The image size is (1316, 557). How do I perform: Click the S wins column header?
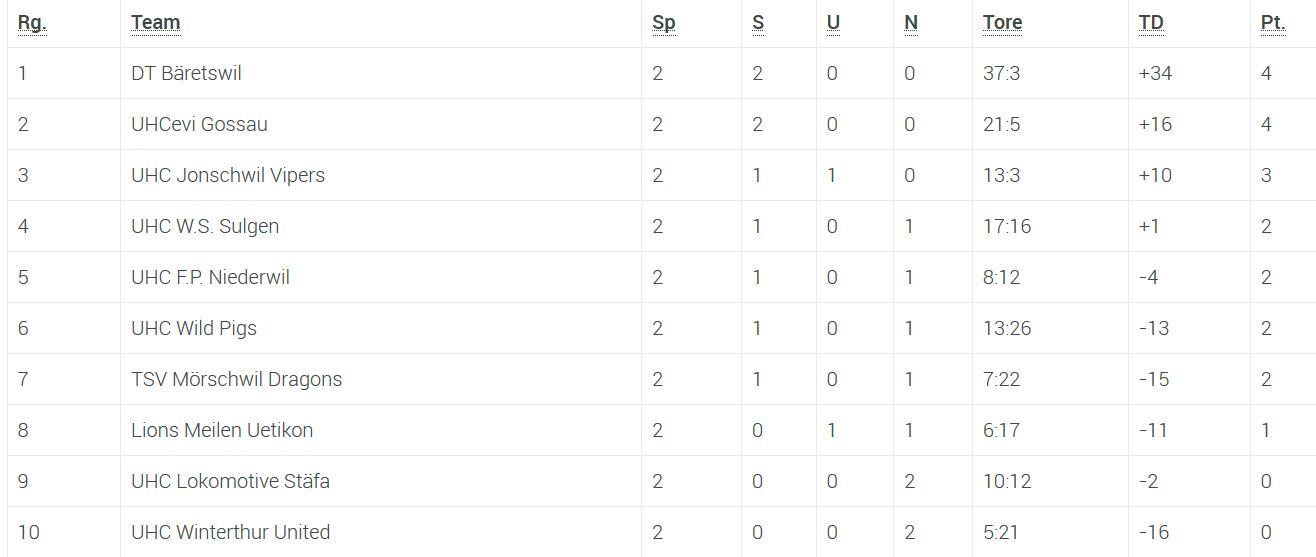point(758,23)
